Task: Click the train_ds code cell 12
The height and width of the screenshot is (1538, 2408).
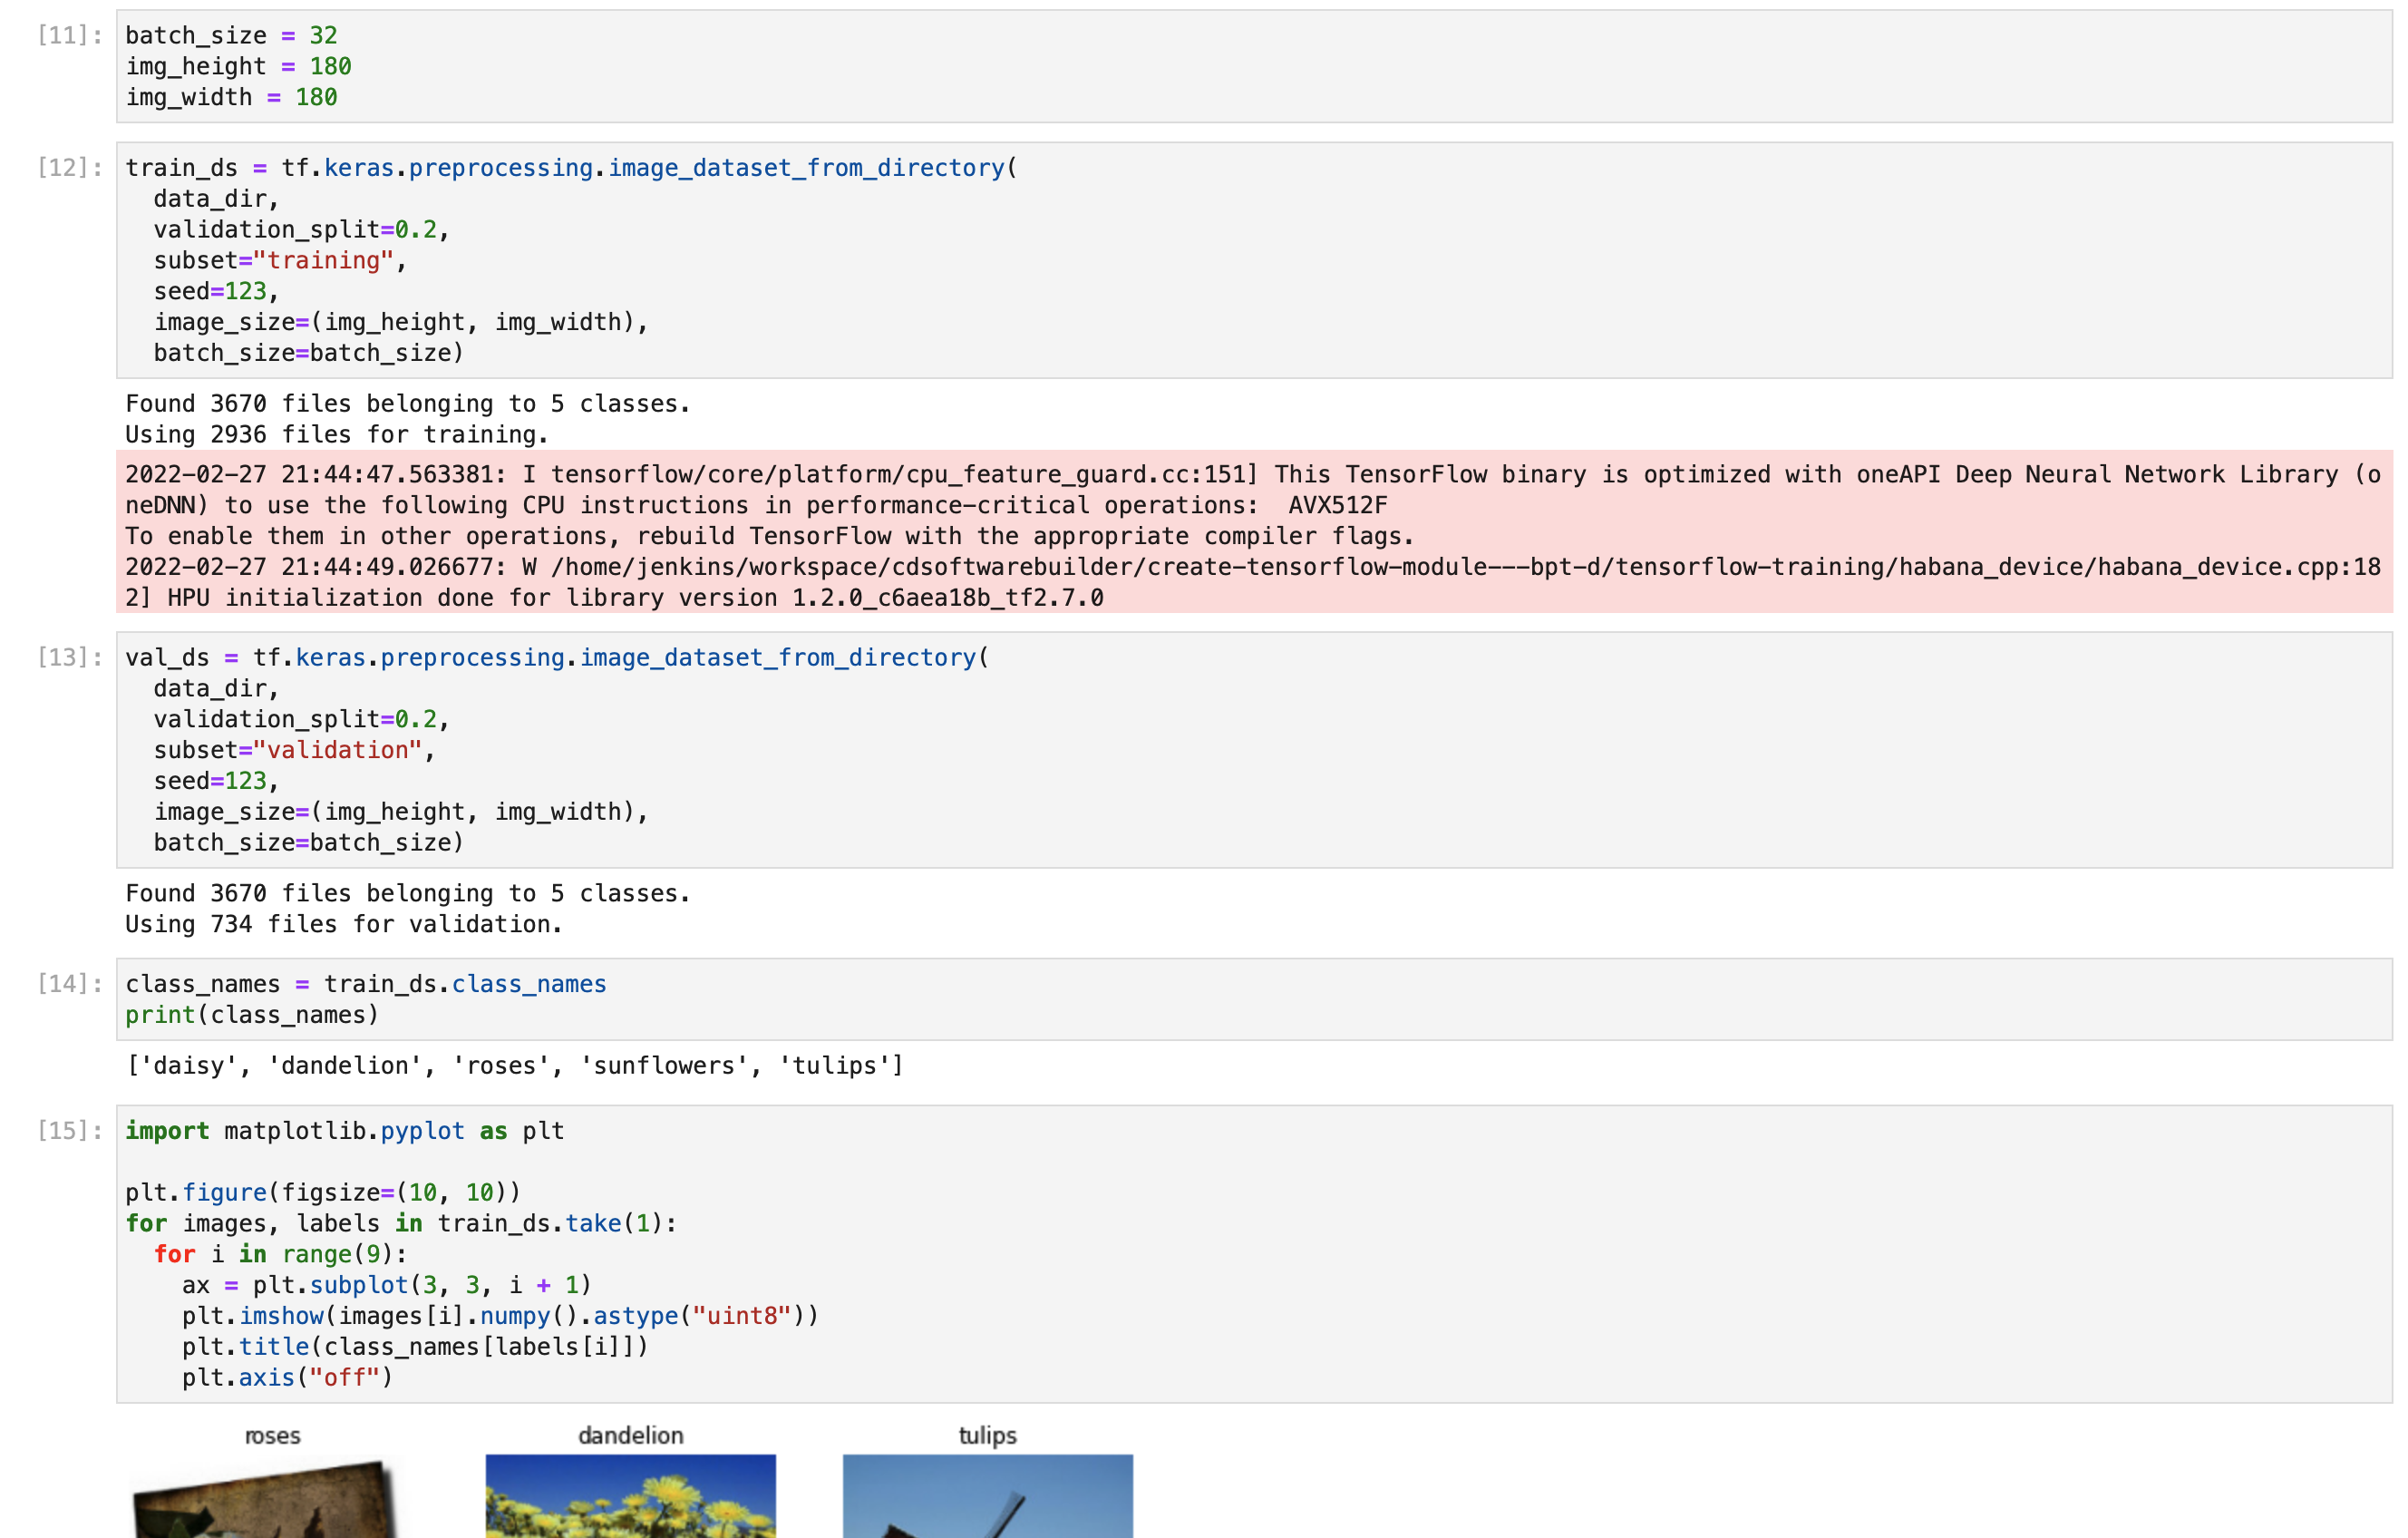Action: [1200, 260]
